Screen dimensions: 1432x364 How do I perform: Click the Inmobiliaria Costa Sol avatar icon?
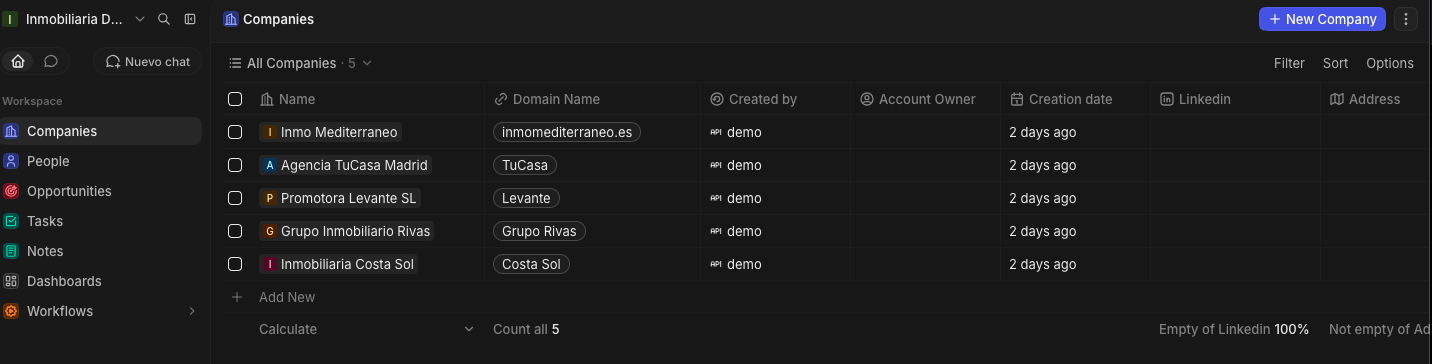click(269, 264)
